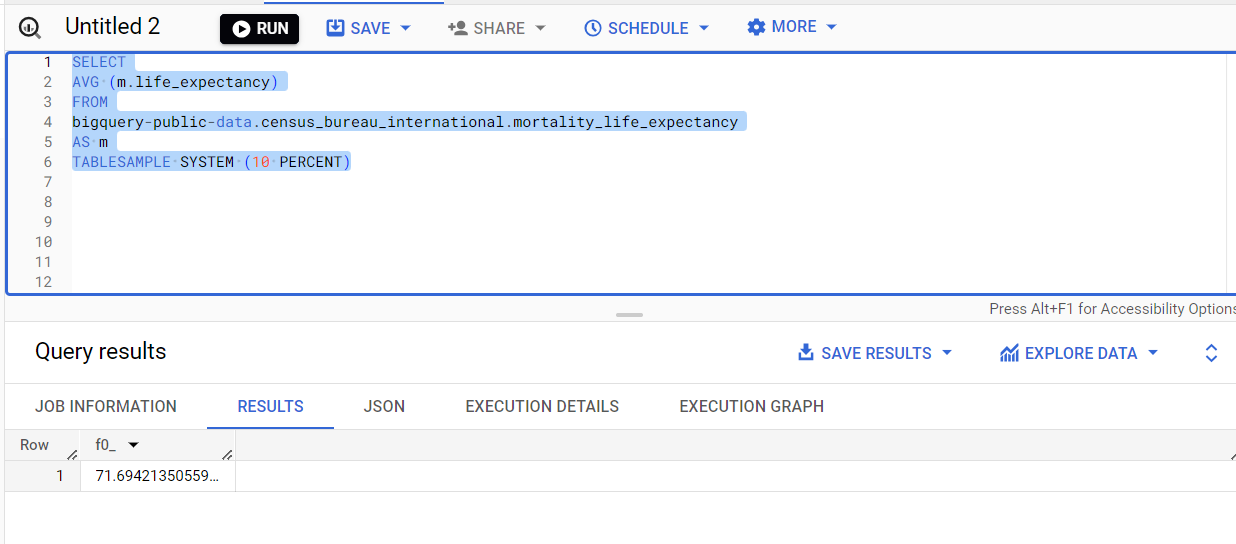Select the RESULTS tab
Viewport: 1236px width, 544px height.
270,406
